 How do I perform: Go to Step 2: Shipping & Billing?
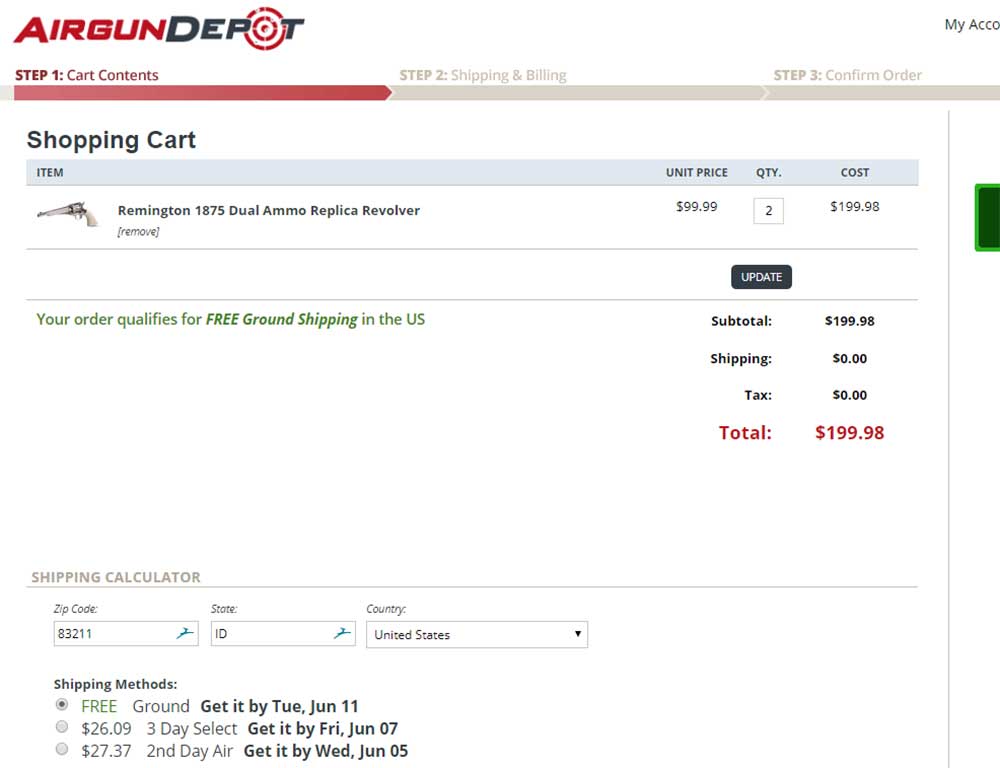coord(483,75)
